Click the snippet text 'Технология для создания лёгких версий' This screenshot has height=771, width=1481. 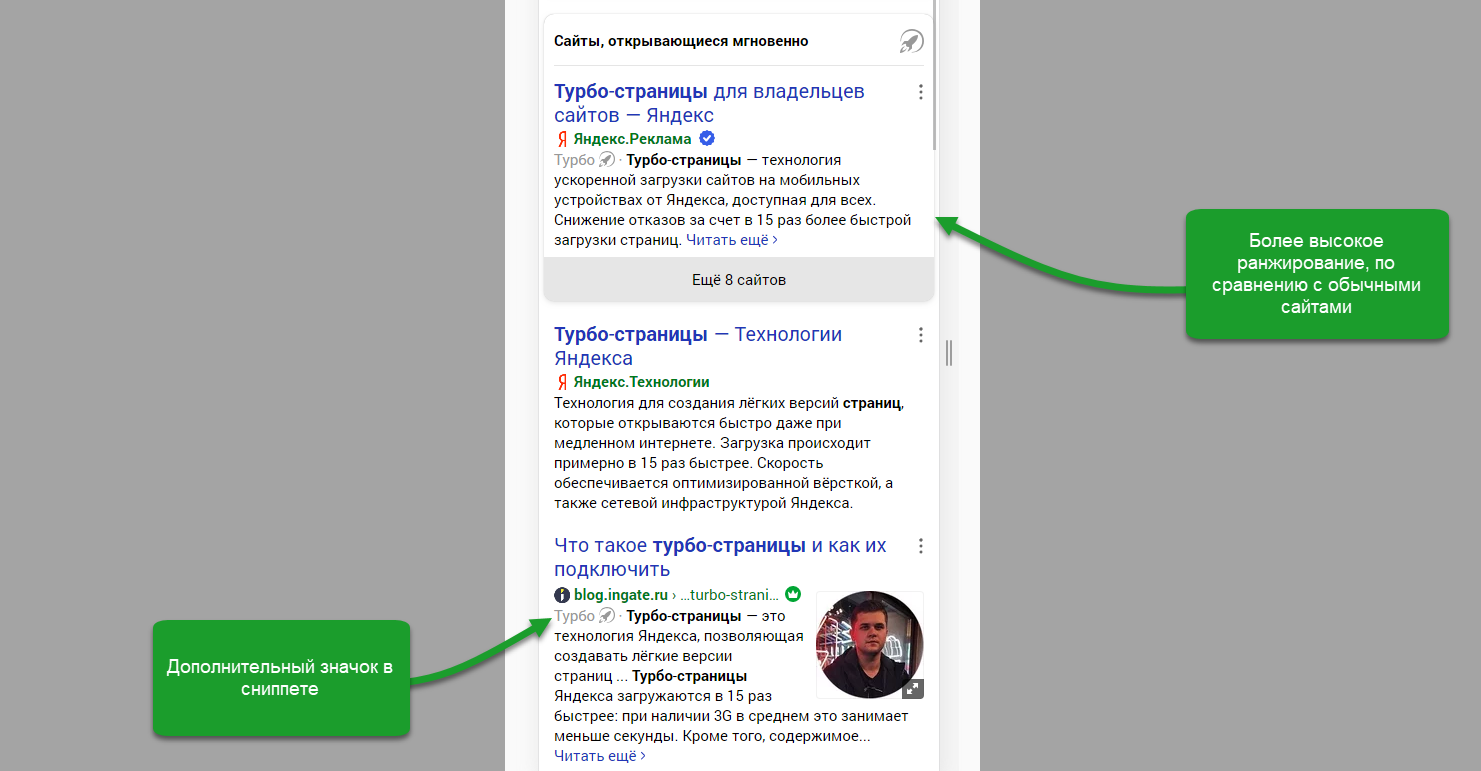coord(696,403)
